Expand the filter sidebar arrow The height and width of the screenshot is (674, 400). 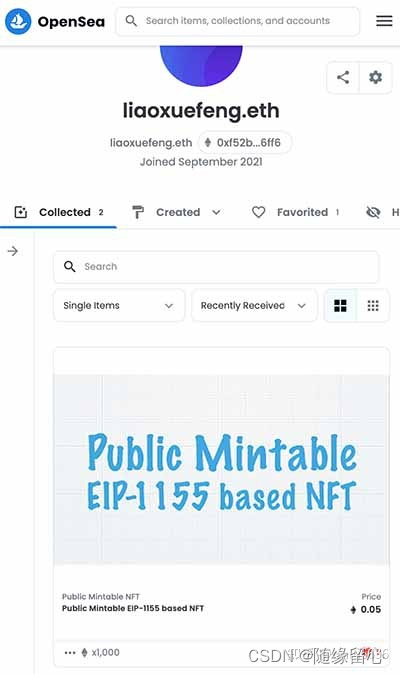(13, 251)
